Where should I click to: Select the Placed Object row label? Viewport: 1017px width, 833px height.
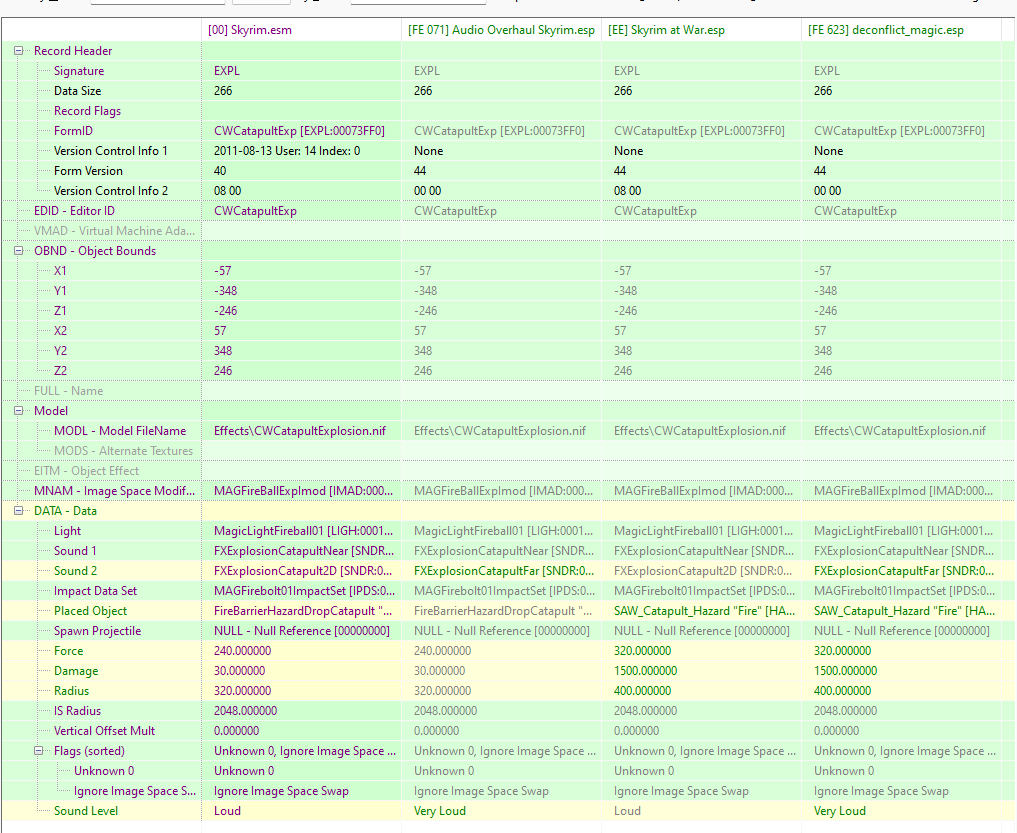coord(90,611)
